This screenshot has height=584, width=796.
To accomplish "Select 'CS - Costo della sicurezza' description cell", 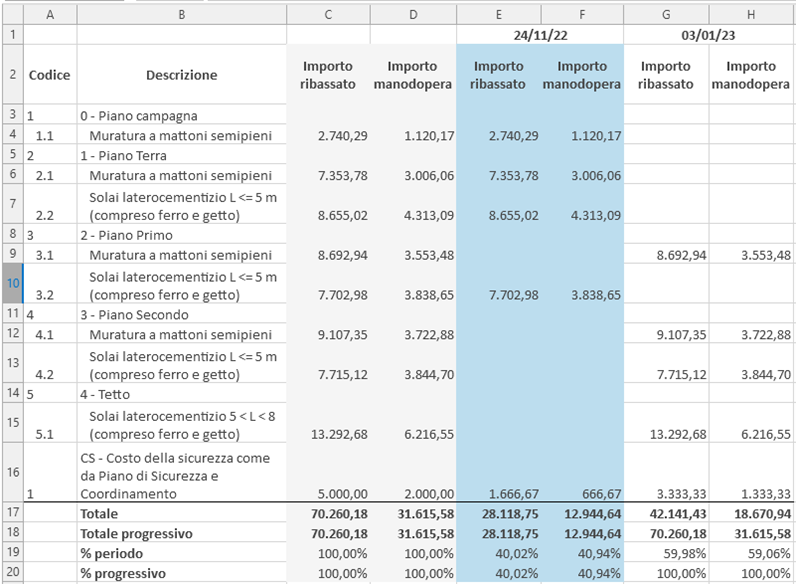I will coord(182,473).
